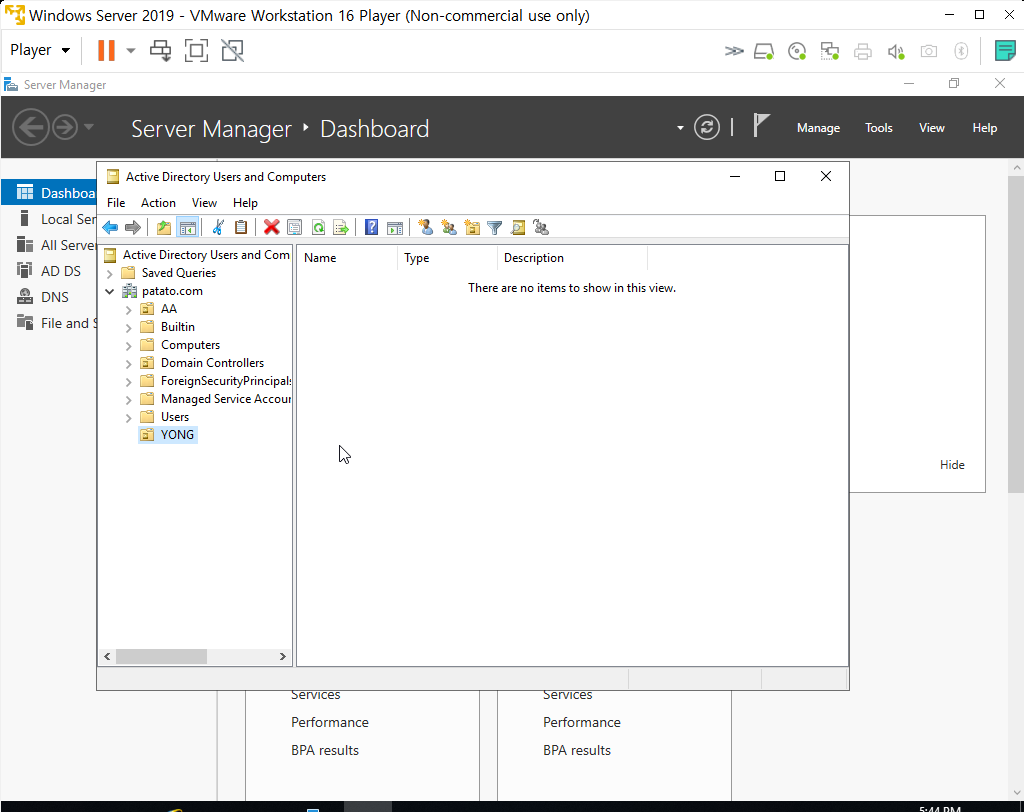Click the Filter funnel icon
The height and width of the screenshot is (812, 1024).
(495, 227)
